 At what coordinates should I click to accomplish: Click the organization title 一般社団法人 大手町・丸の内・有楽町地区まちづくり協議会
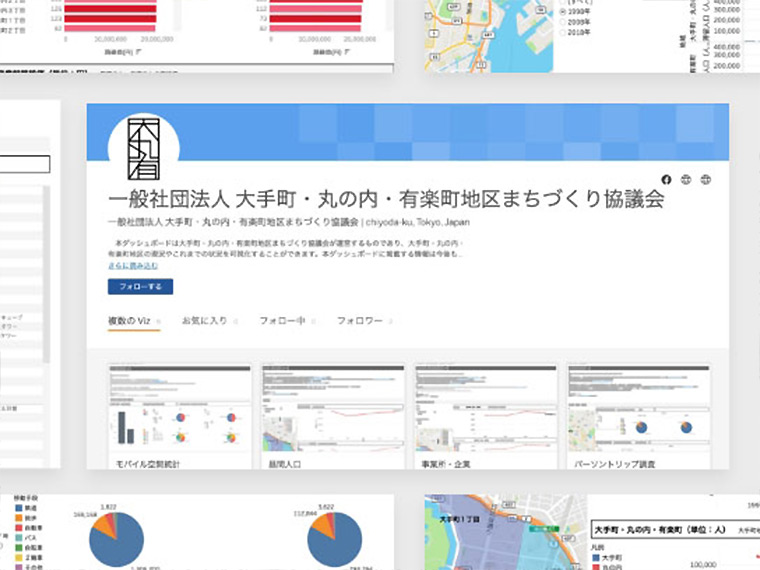tap(386, 199)
